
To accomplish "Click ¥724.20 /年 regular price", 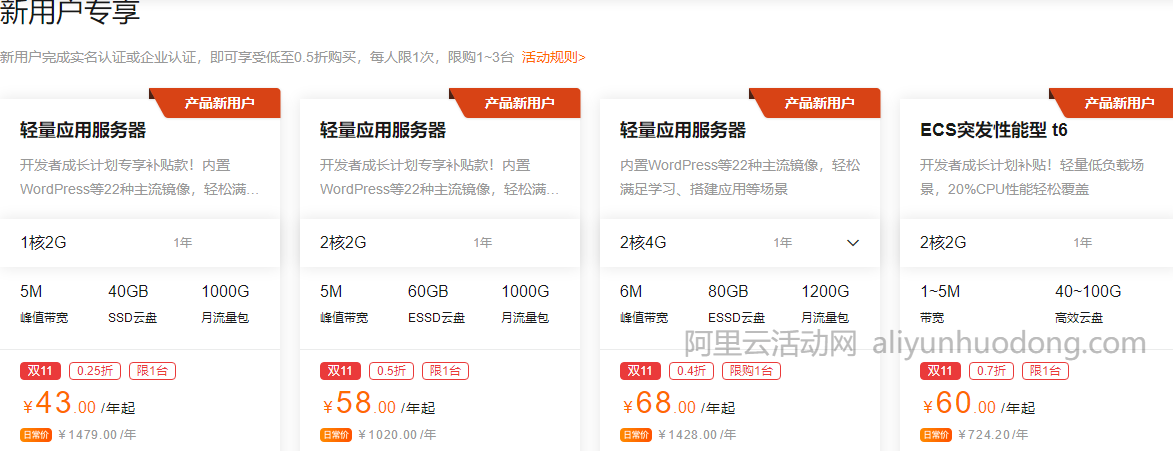I will 993,434.
